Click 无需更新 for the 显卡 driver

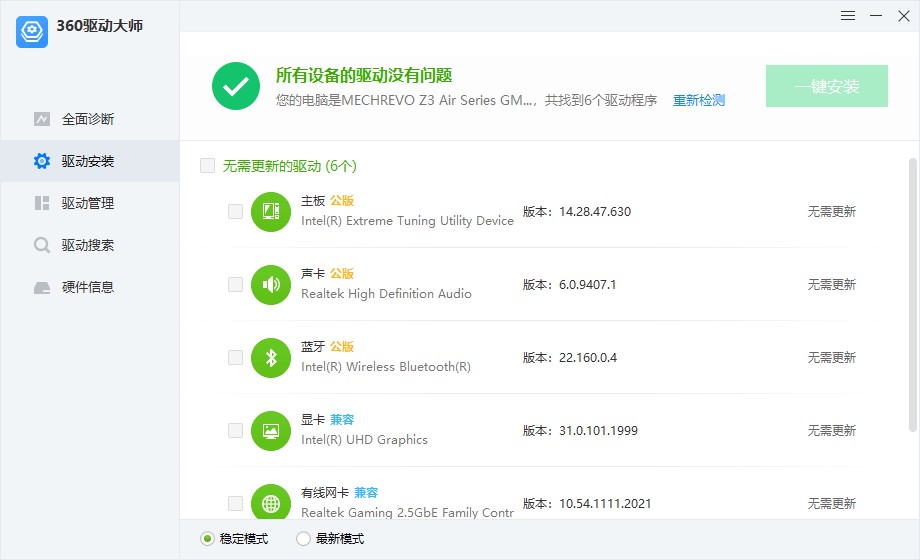(831, 430)
